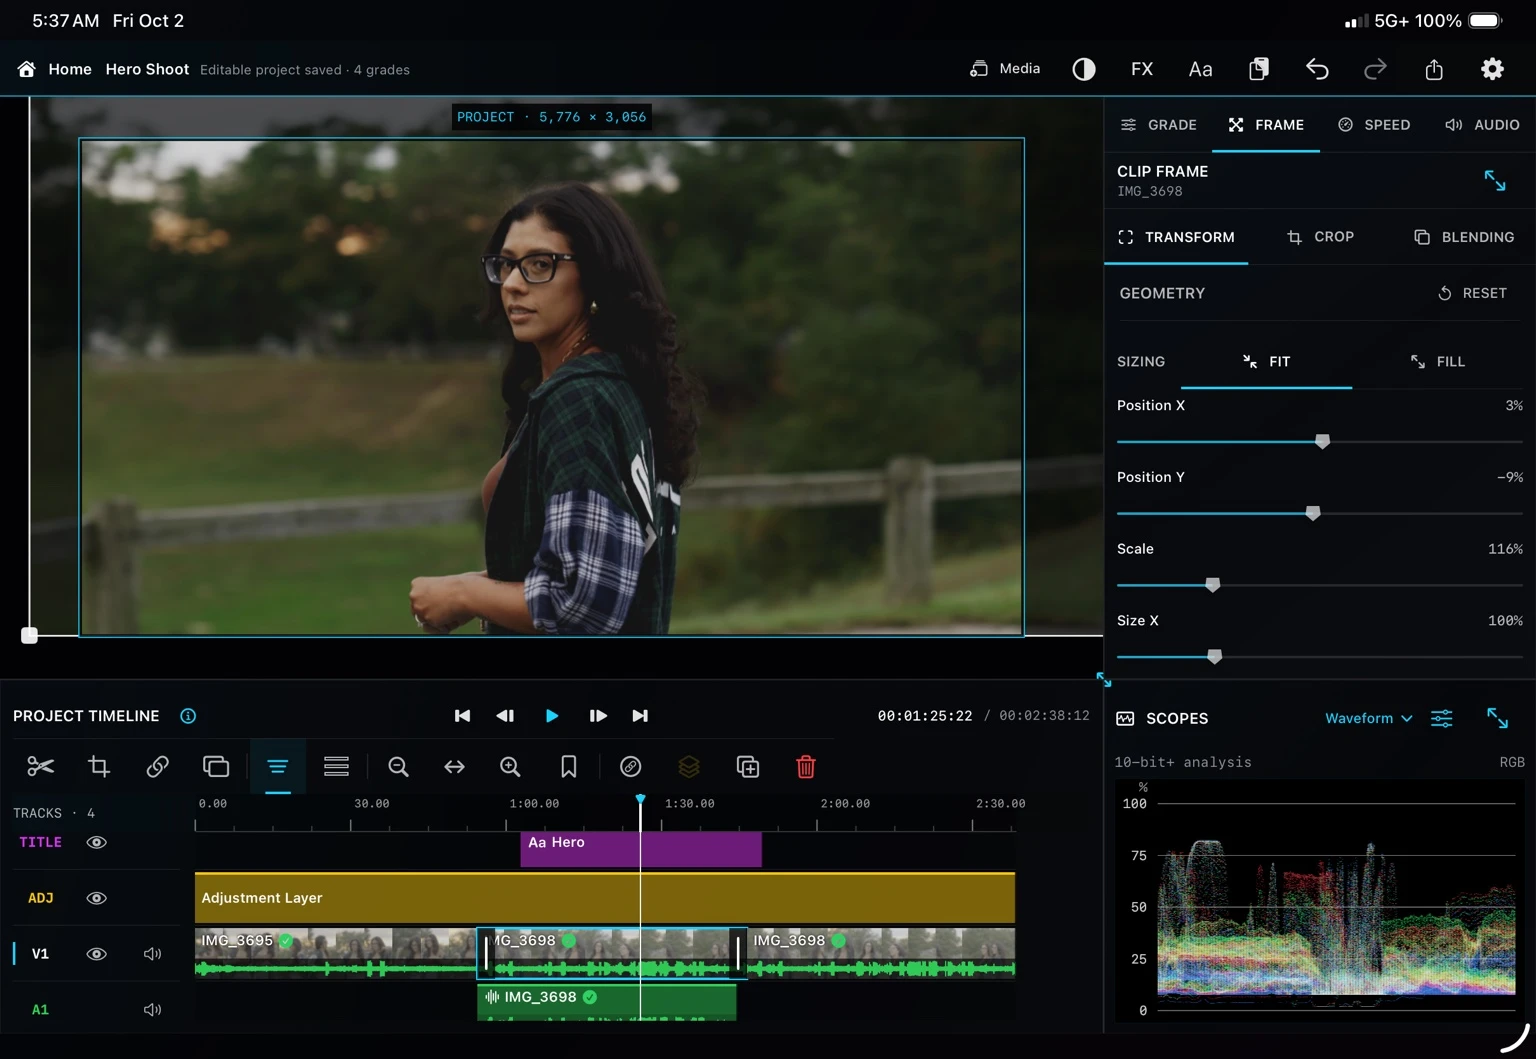Mute the A1 audio track
1536x1059 pixels.
[152, 1010]
